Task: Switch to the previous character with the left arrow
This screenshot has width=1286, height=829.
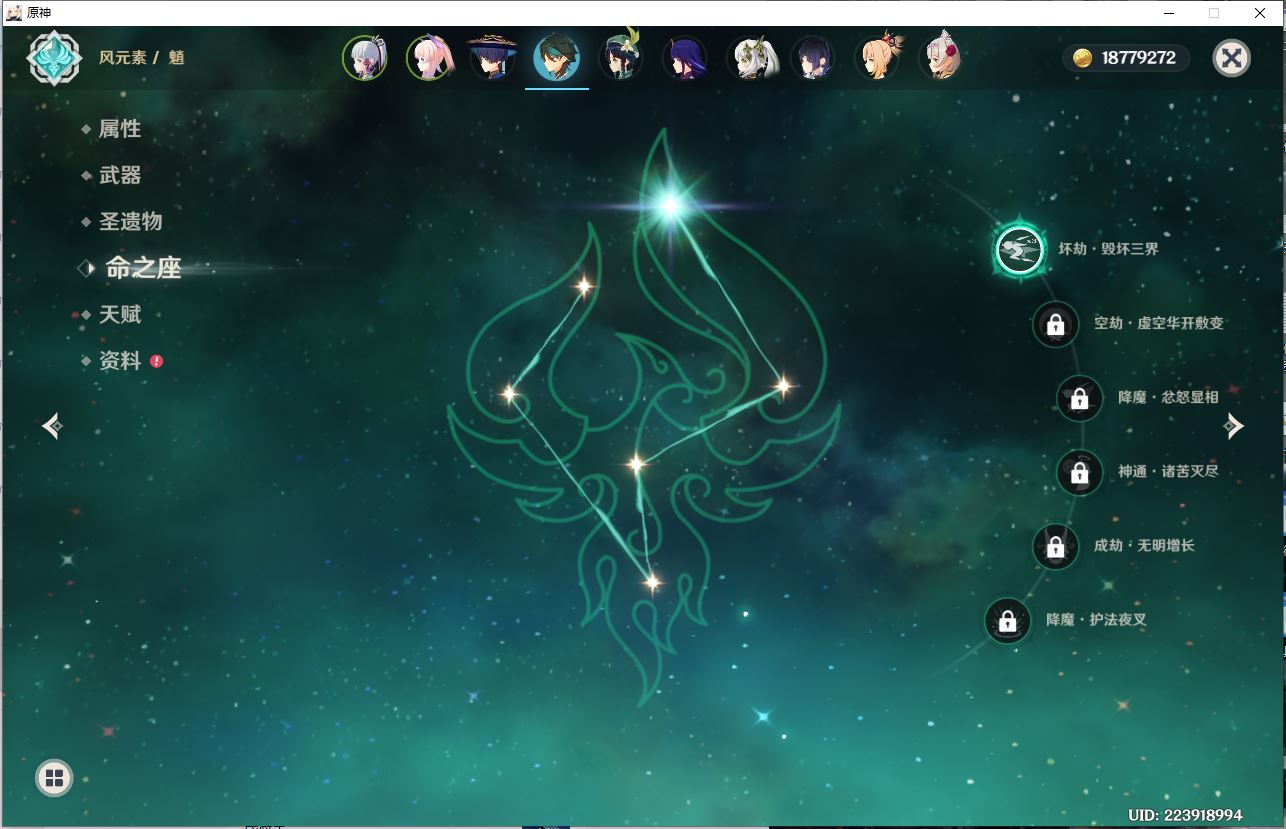Action: point(54,426)
